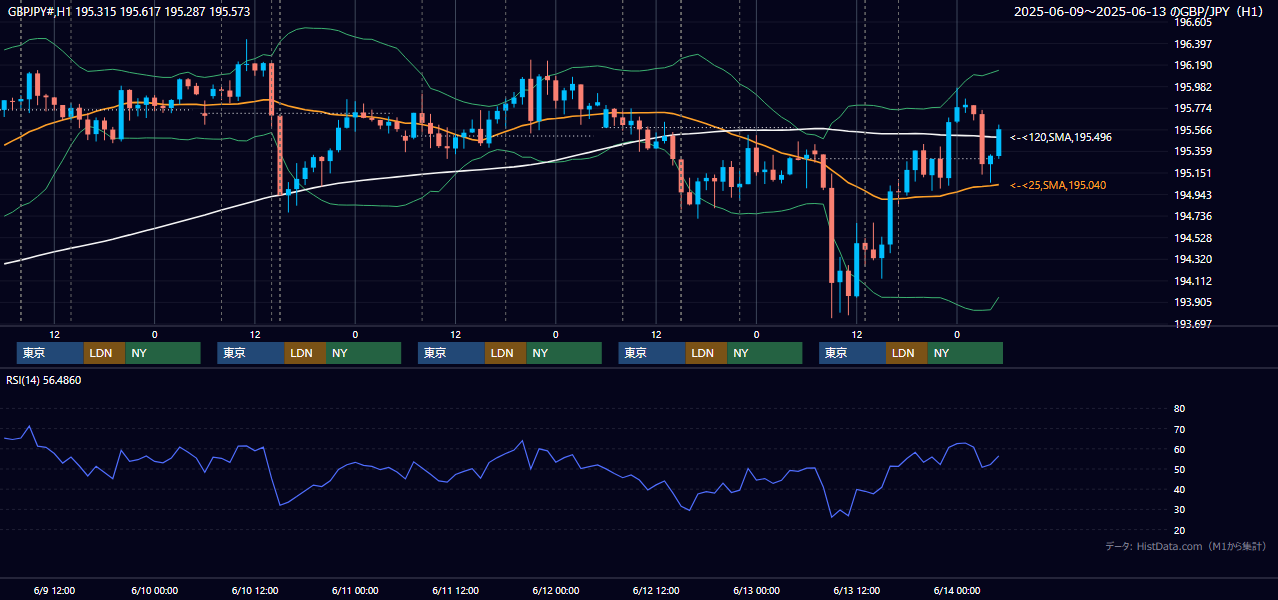Click the 193.905 price axis label

[x=1193, y=302]
